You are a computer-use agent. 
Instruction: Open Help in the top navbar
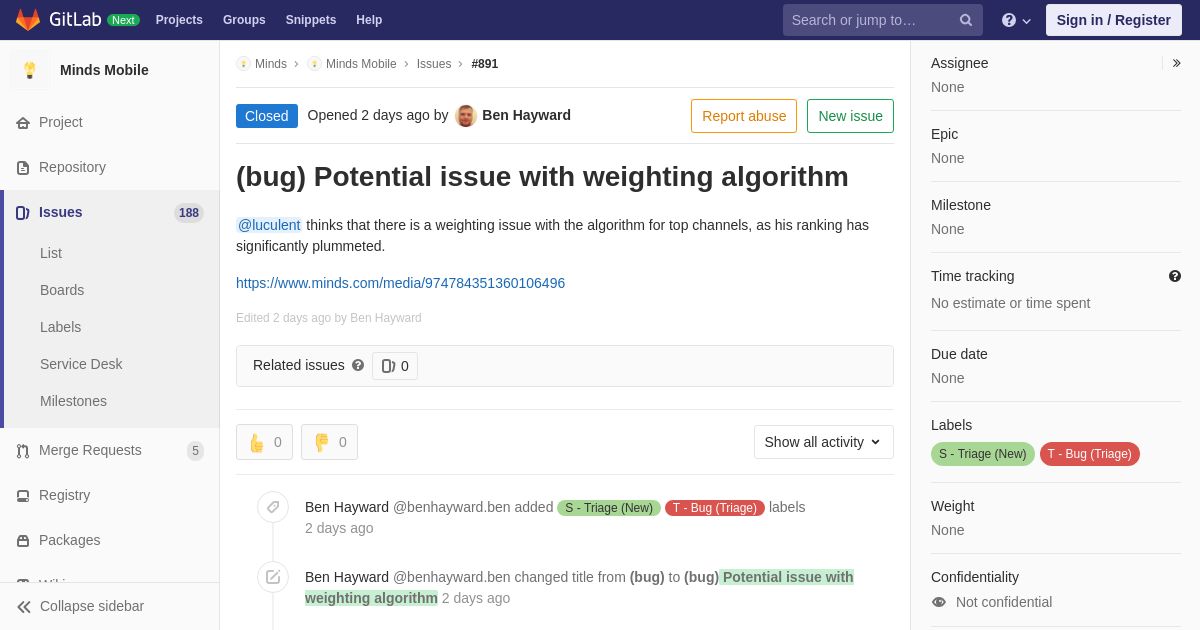(369, 20)
